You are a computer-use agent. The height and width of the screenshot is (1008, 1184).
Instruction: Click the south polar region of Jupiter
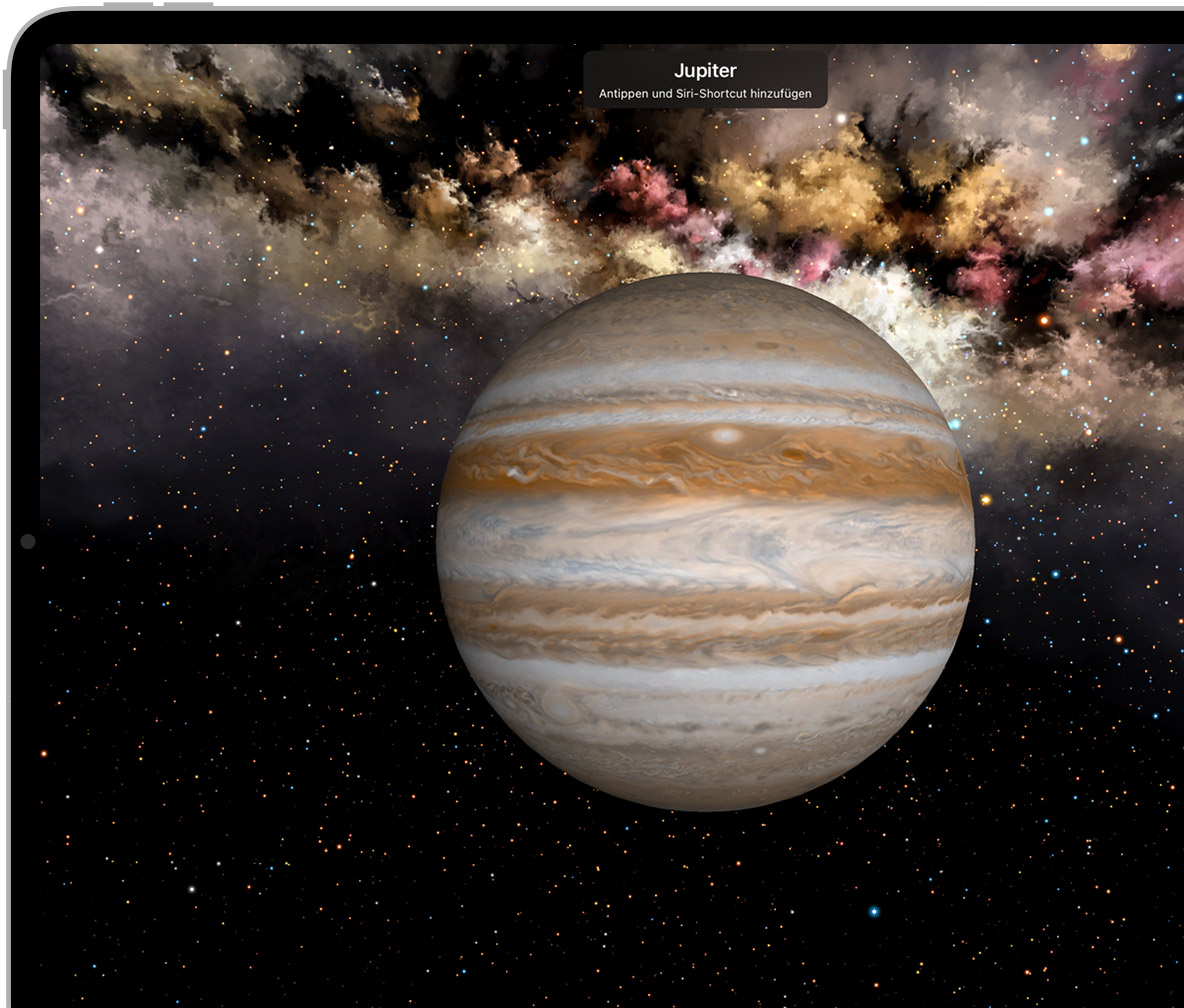pos(705,780)
